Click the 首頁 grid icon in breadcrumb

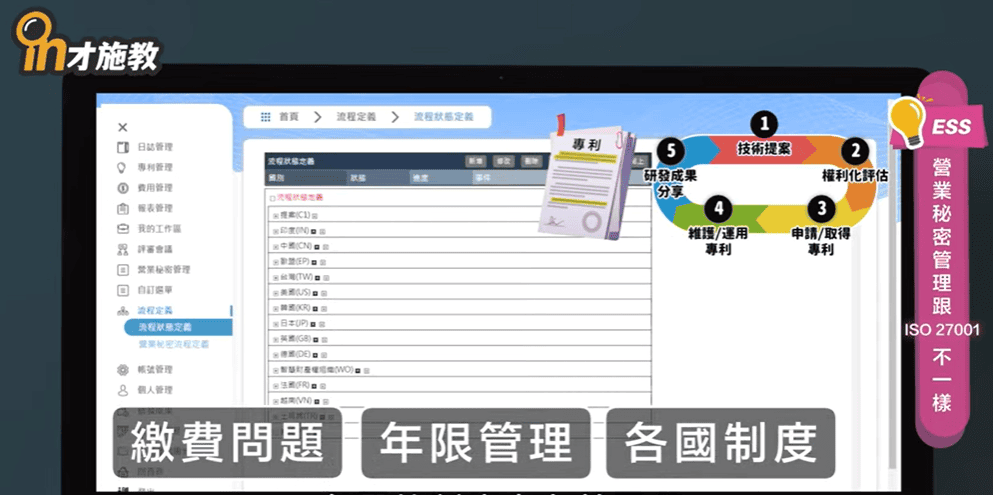265,117
